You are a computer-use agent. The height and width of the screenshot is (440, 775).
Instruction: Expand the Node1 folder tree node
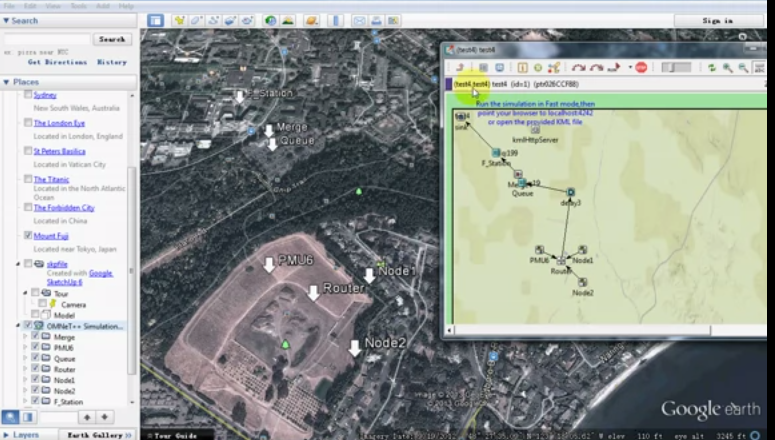pyautogui.click(x=25, y=380)
